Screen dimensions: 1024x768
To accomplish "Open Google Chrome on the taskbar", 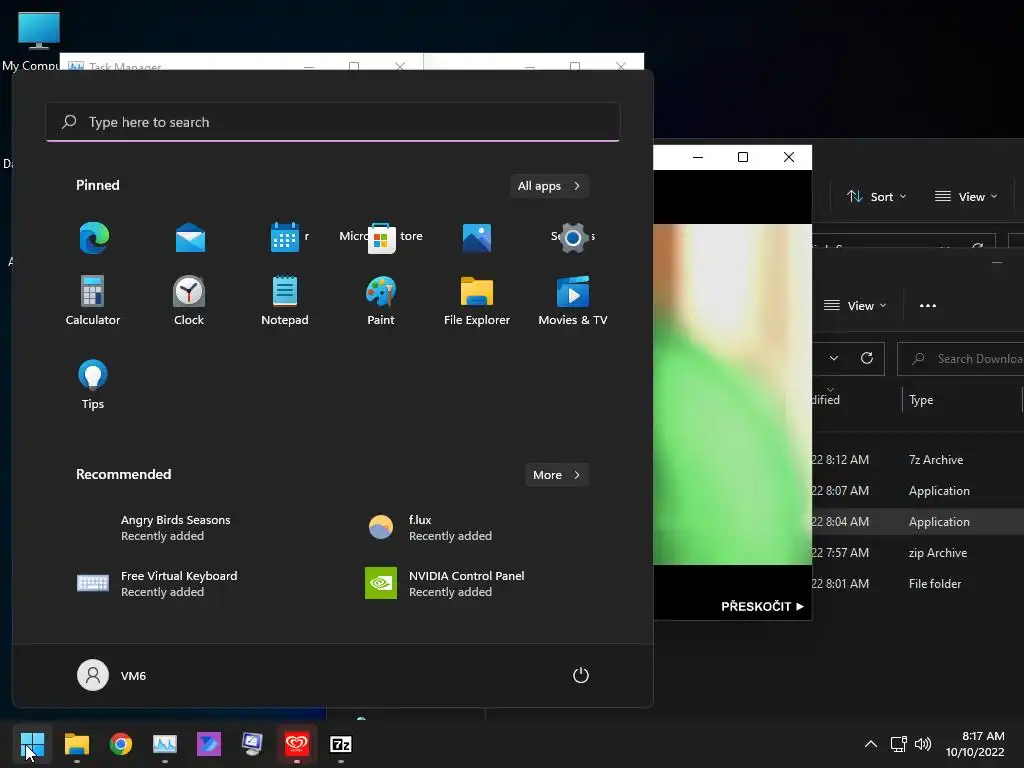I will click(121, 744).
